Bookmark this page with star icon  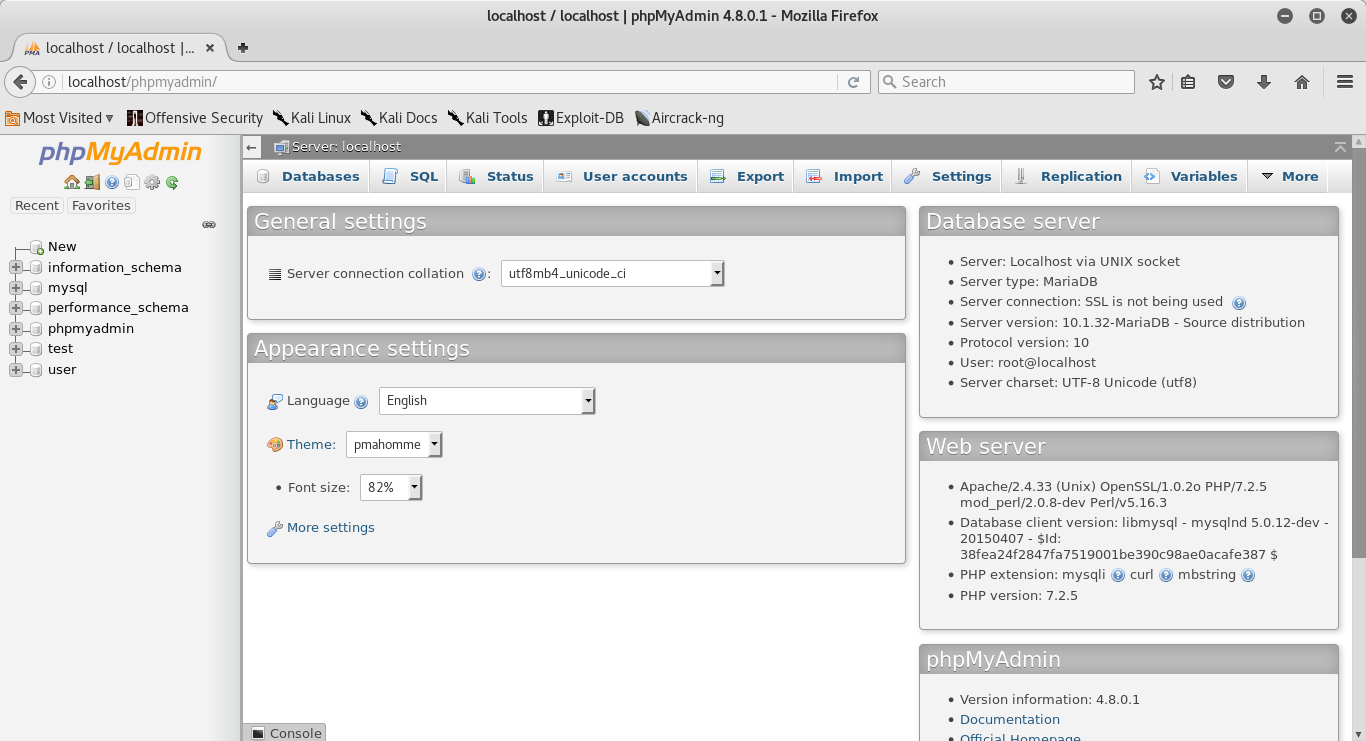tap(1157, 82)
